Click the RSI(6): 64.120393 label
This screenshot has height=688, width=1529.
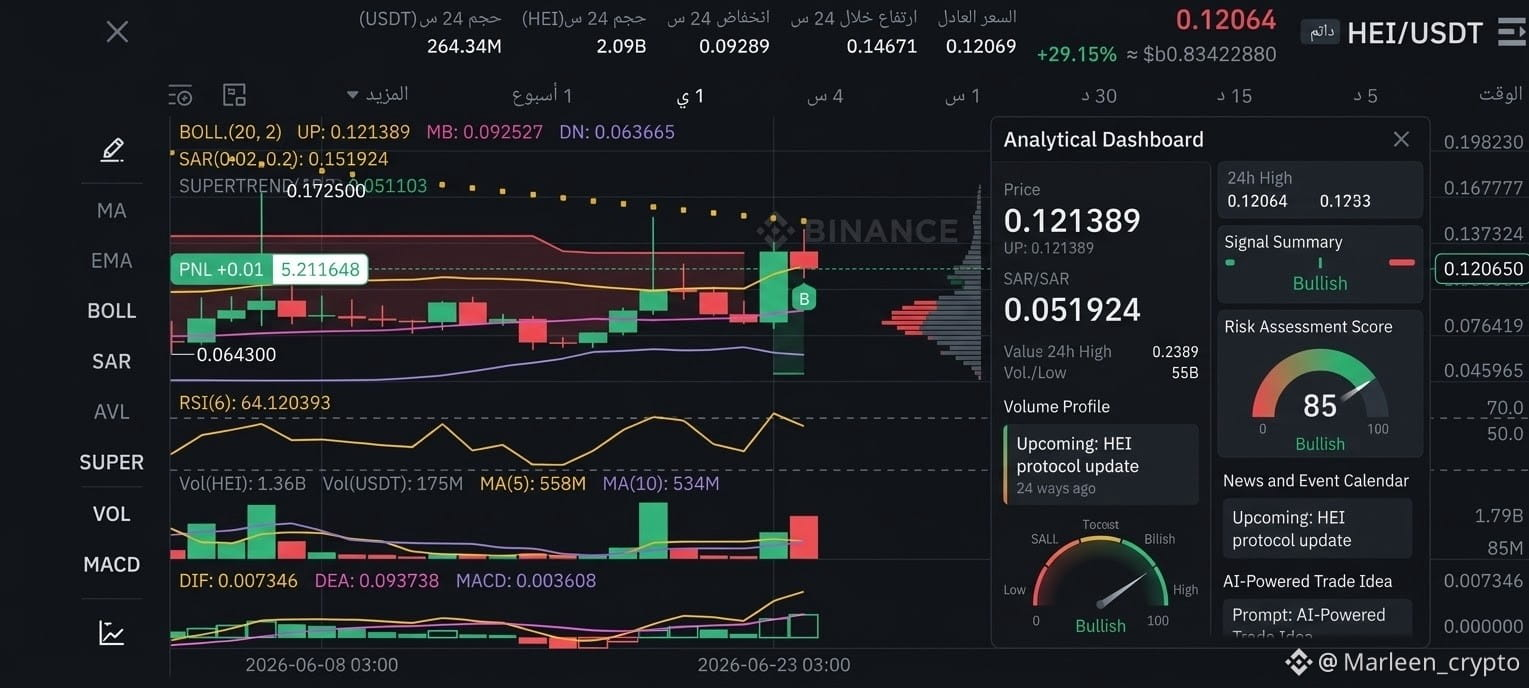255,403
